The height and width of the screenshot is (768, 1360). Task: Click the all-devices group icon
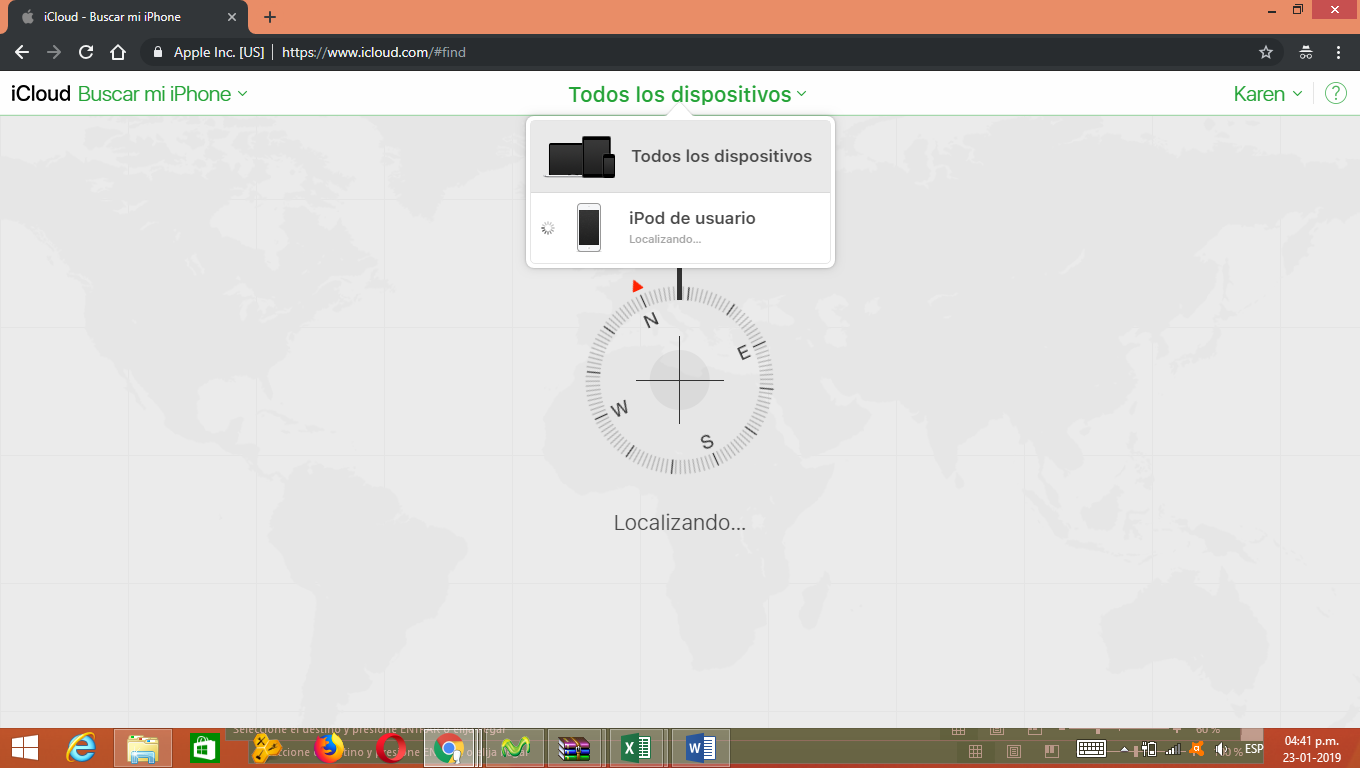coord(580,157)
